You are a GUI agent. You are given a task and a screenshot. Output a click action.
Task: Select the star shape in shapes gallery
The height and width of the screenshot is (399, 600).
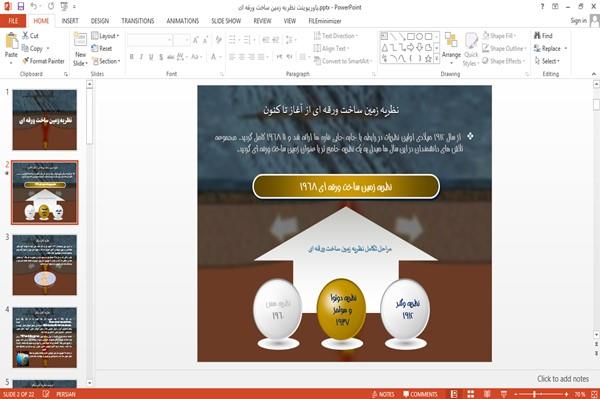429,59
